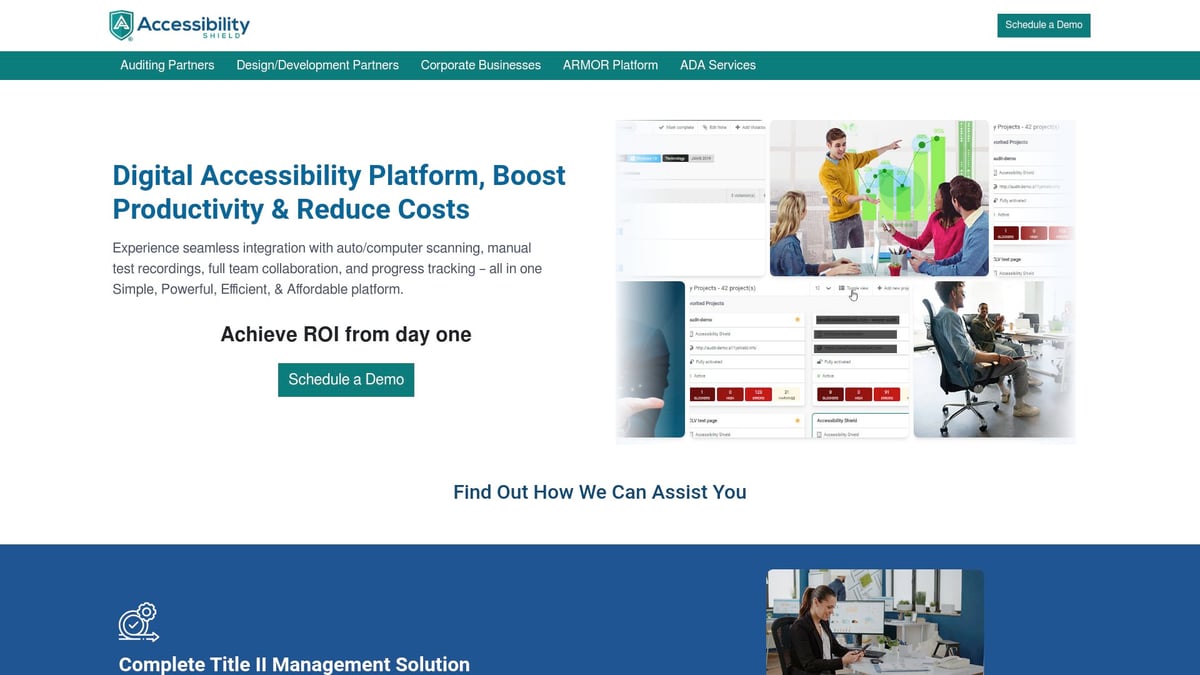Toggle the yellow marker on the audit-demo project card
This screenshot has width=1200, height=675.
click(798, 319)
